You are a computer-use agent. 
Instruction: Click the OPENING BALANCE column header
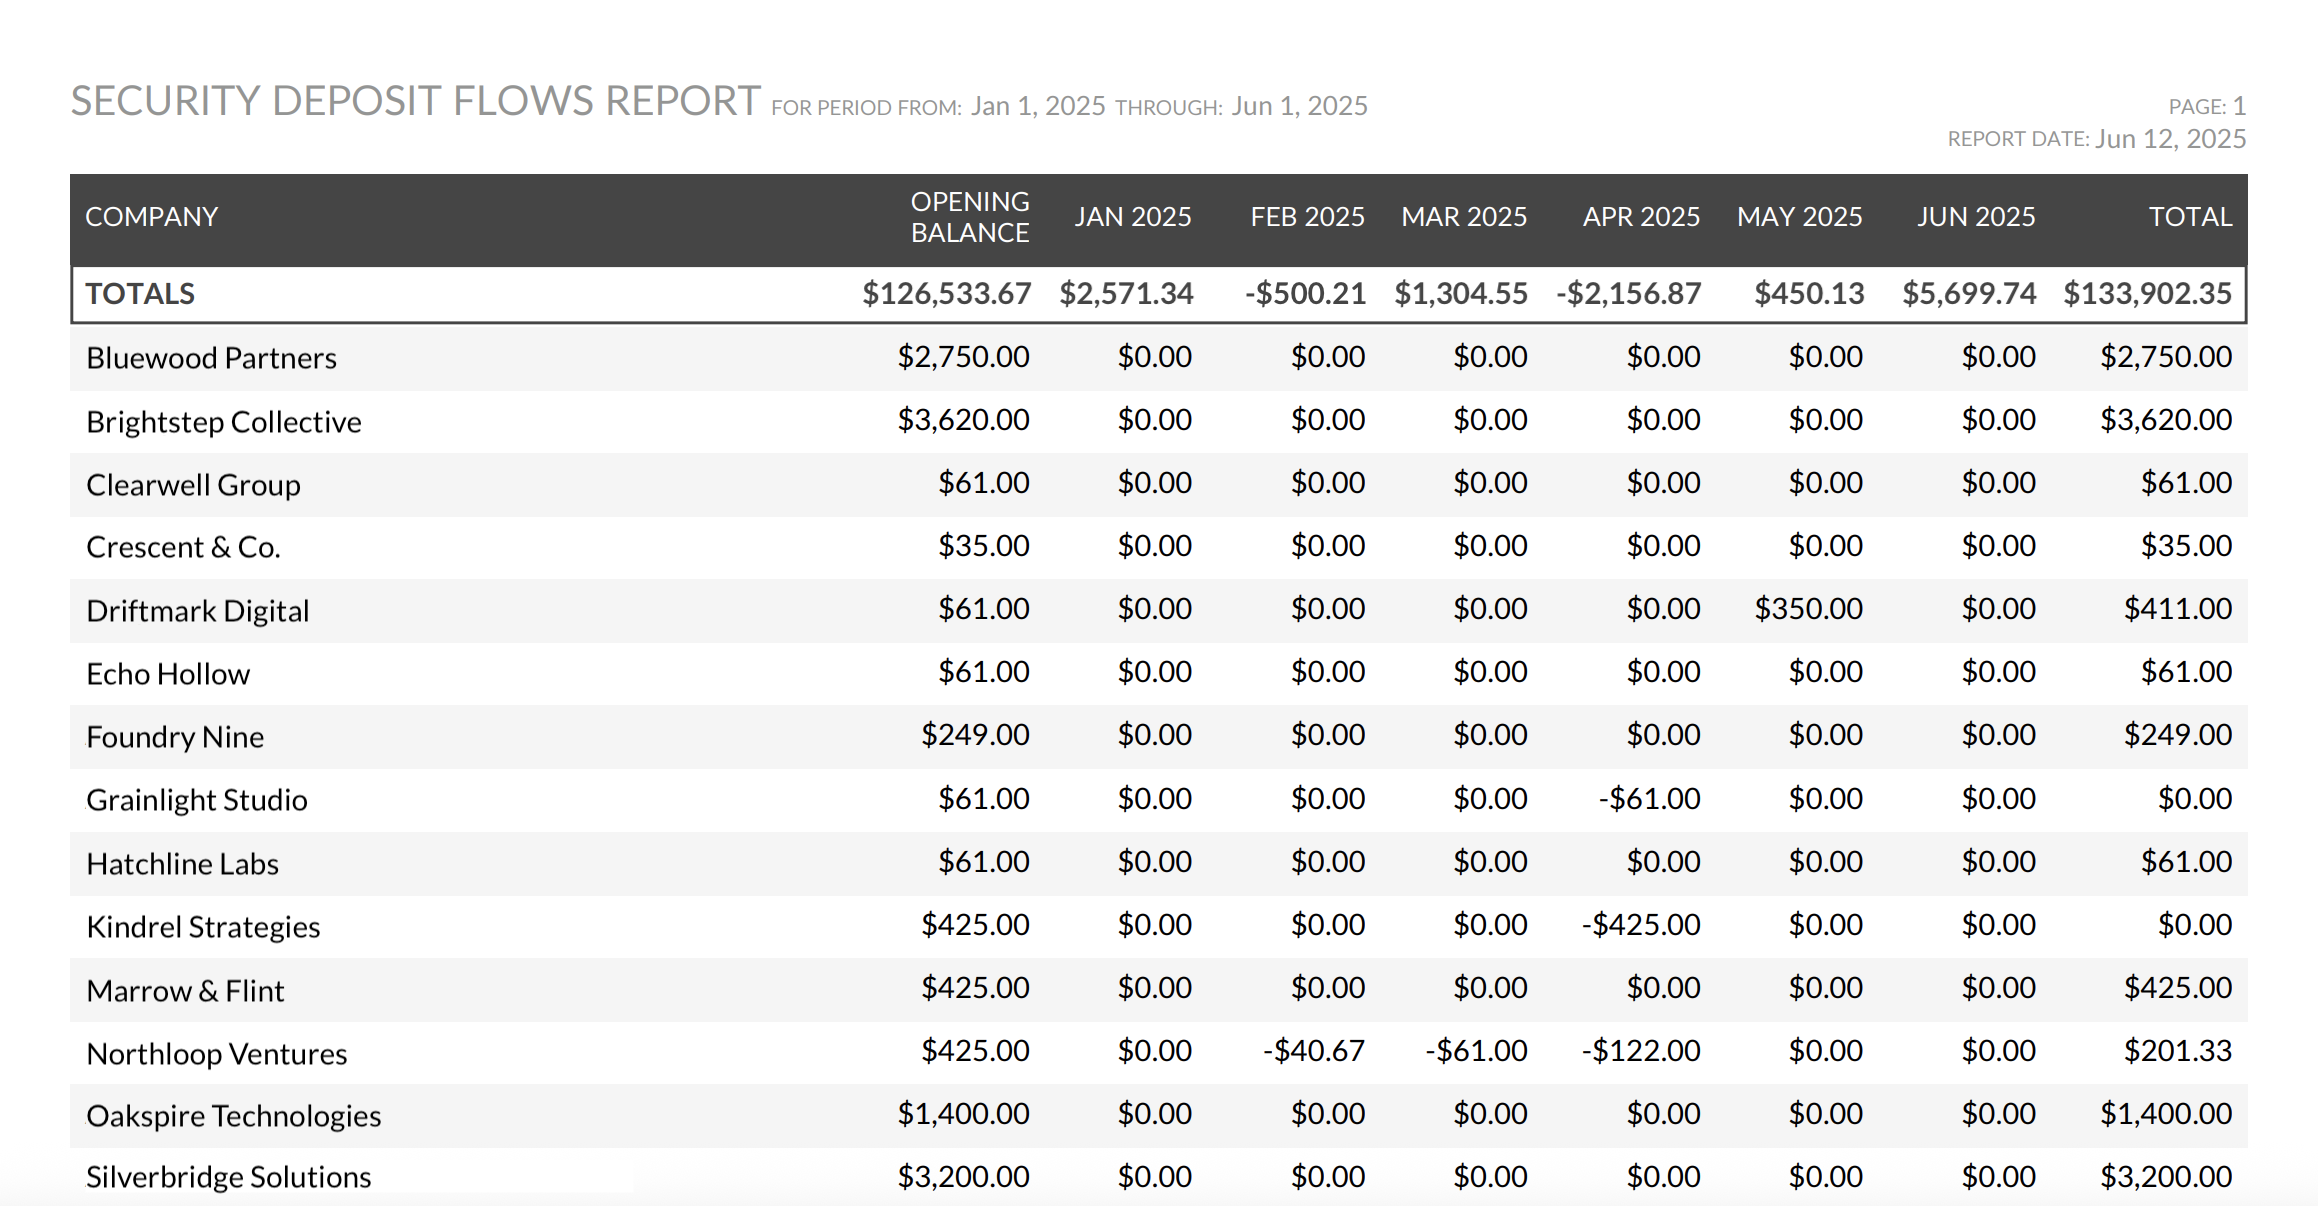969,217
